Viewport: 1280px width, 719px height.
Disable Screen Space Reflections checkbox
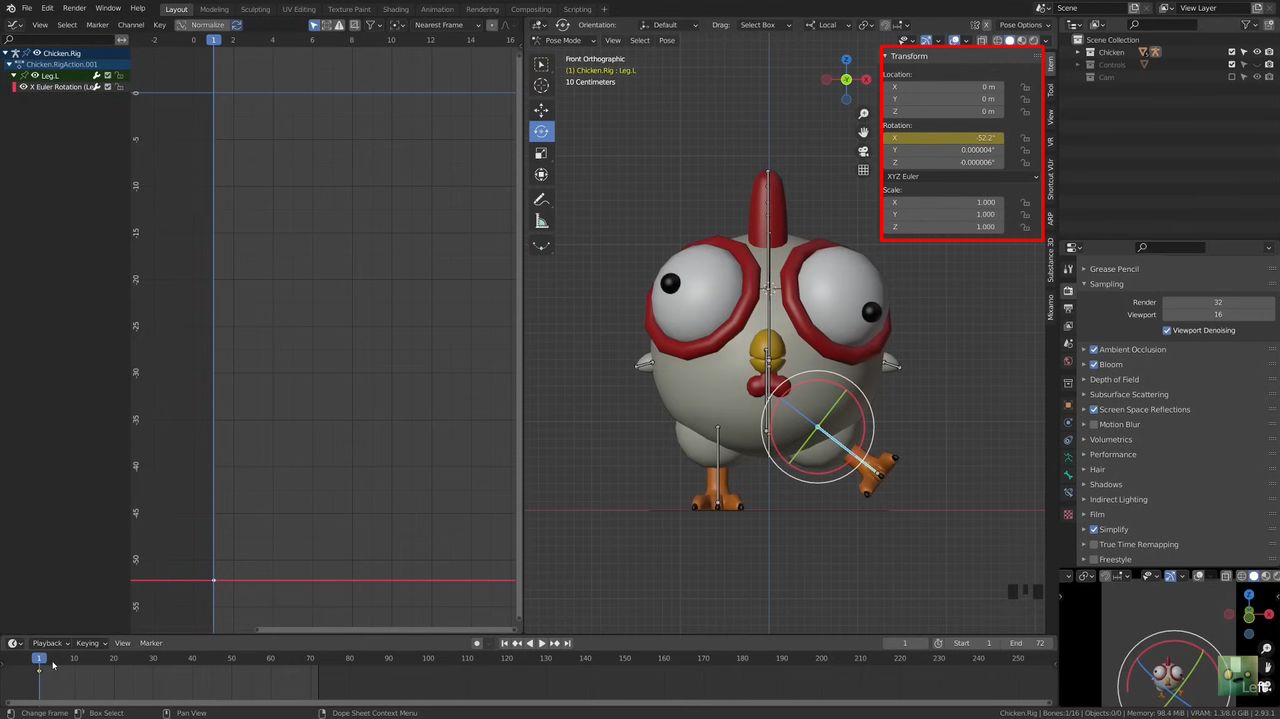1094,409
